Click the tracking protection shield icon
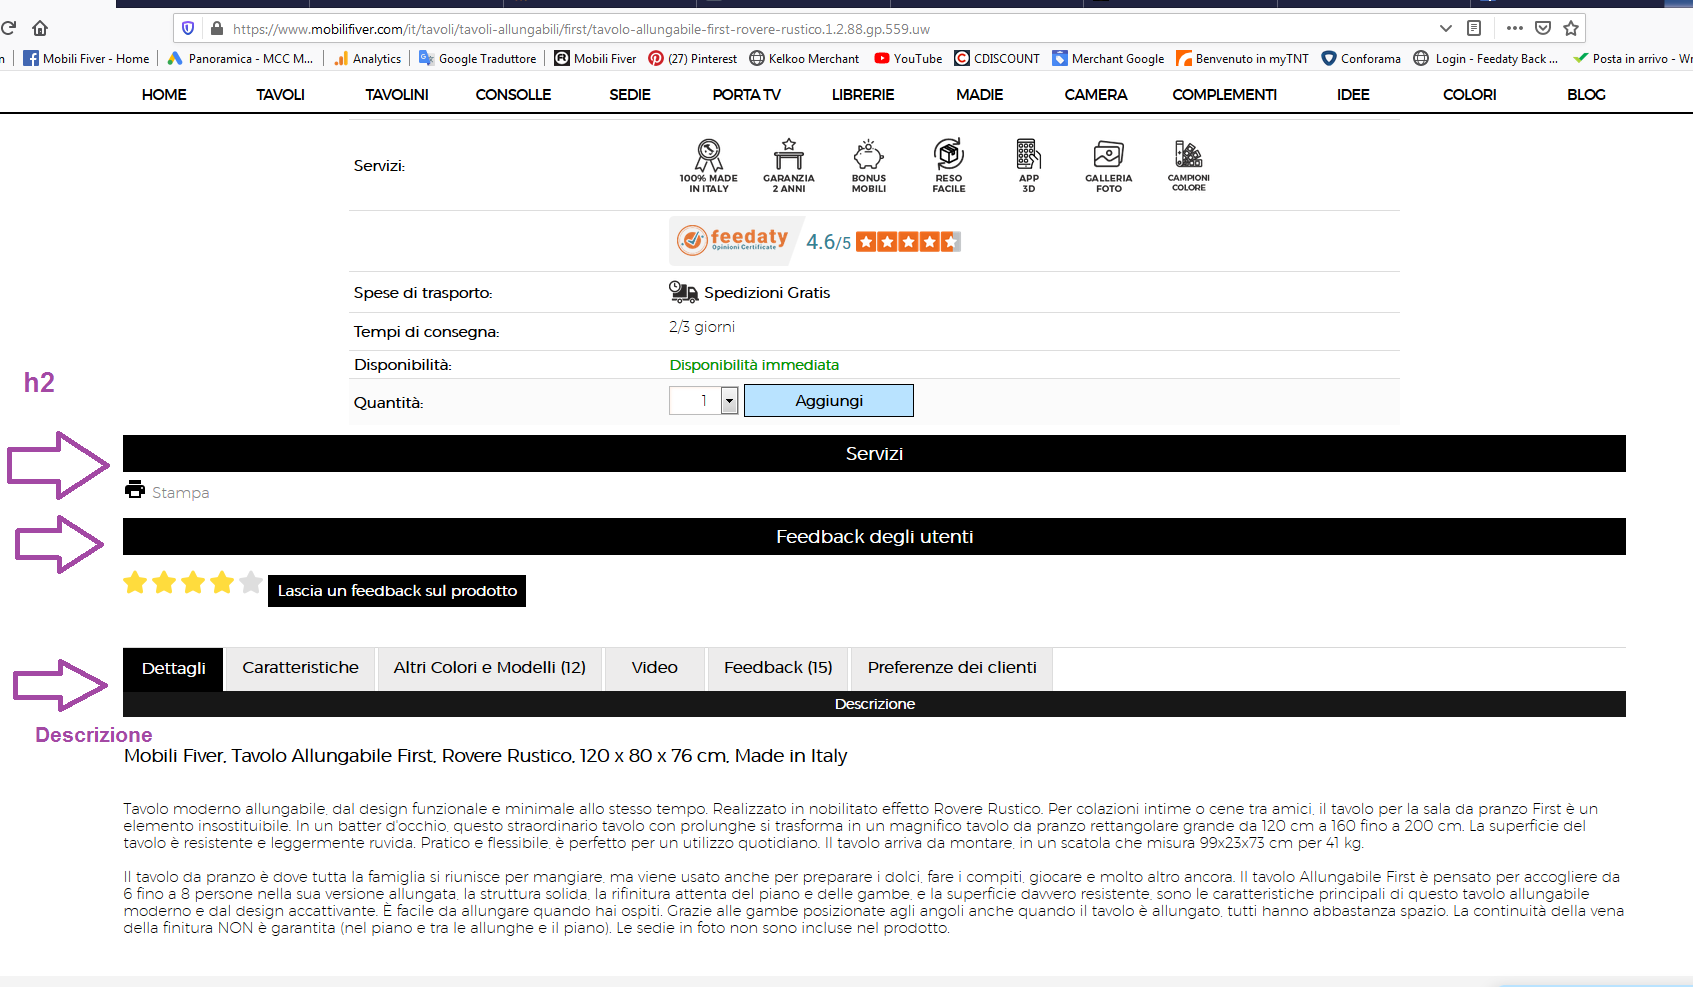Viewport: 1693px width, 987px height. (x=188, y=29)
